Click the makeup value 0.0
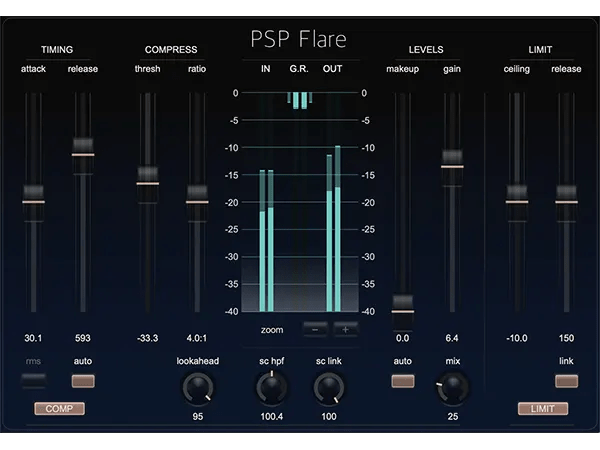600x450 pixels. (403, 338)
